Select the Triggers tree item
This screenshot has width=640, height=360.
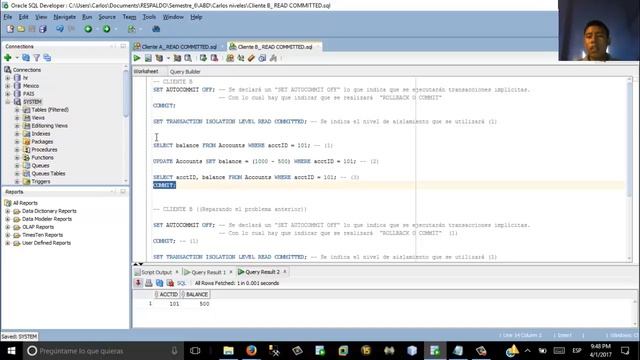[x=41, y=182]
